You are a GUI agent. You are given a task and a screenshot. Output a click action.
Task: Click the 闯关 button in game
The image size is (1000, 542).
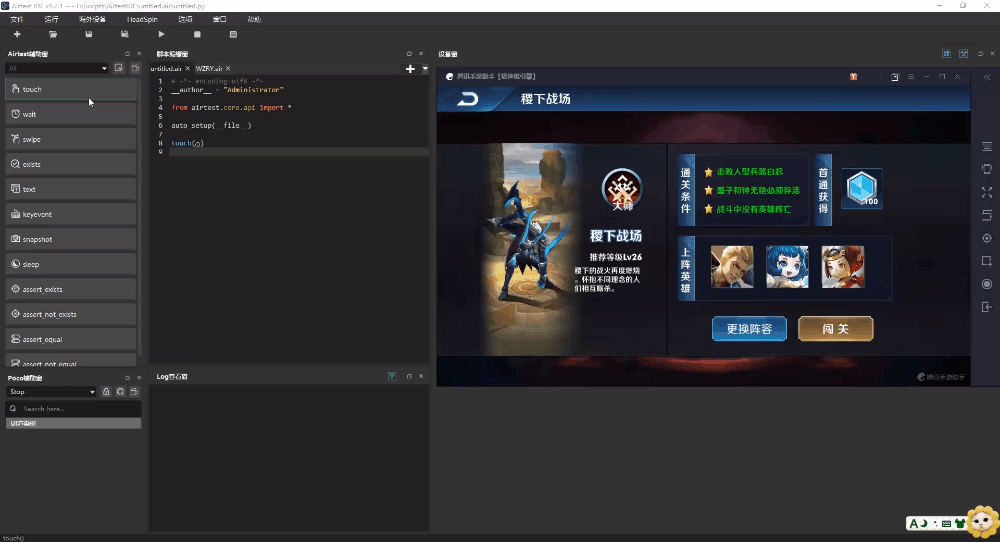(835, 329)
